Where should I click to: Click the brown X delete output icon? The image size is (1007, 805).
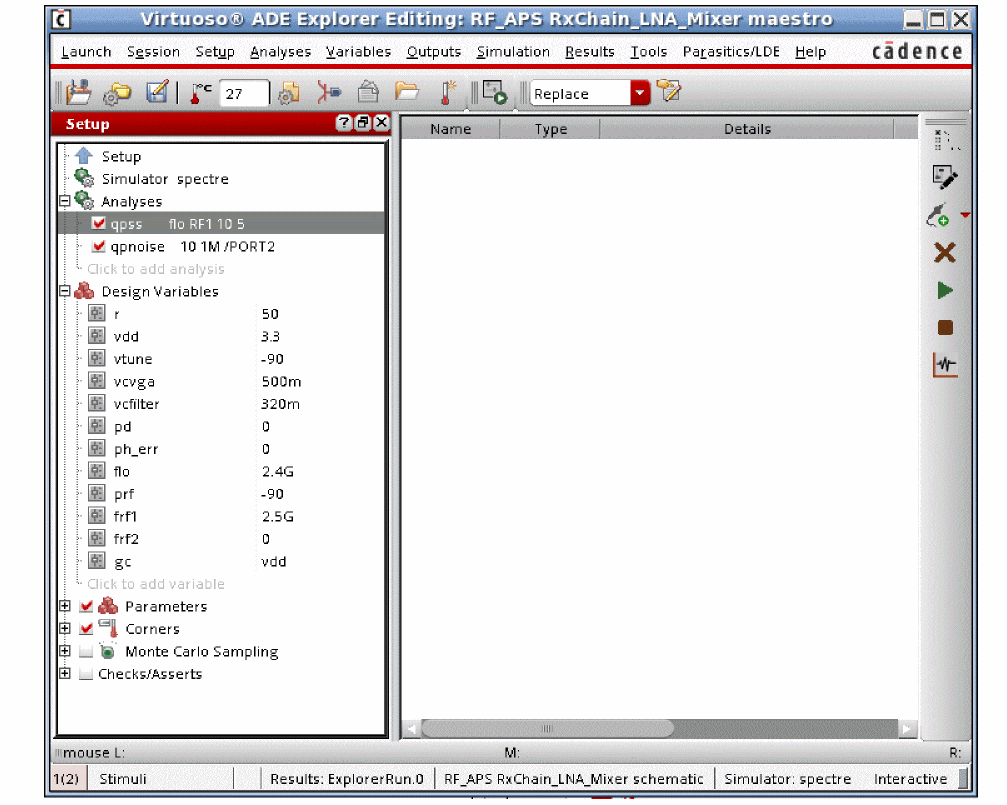[x=945, y=253]
